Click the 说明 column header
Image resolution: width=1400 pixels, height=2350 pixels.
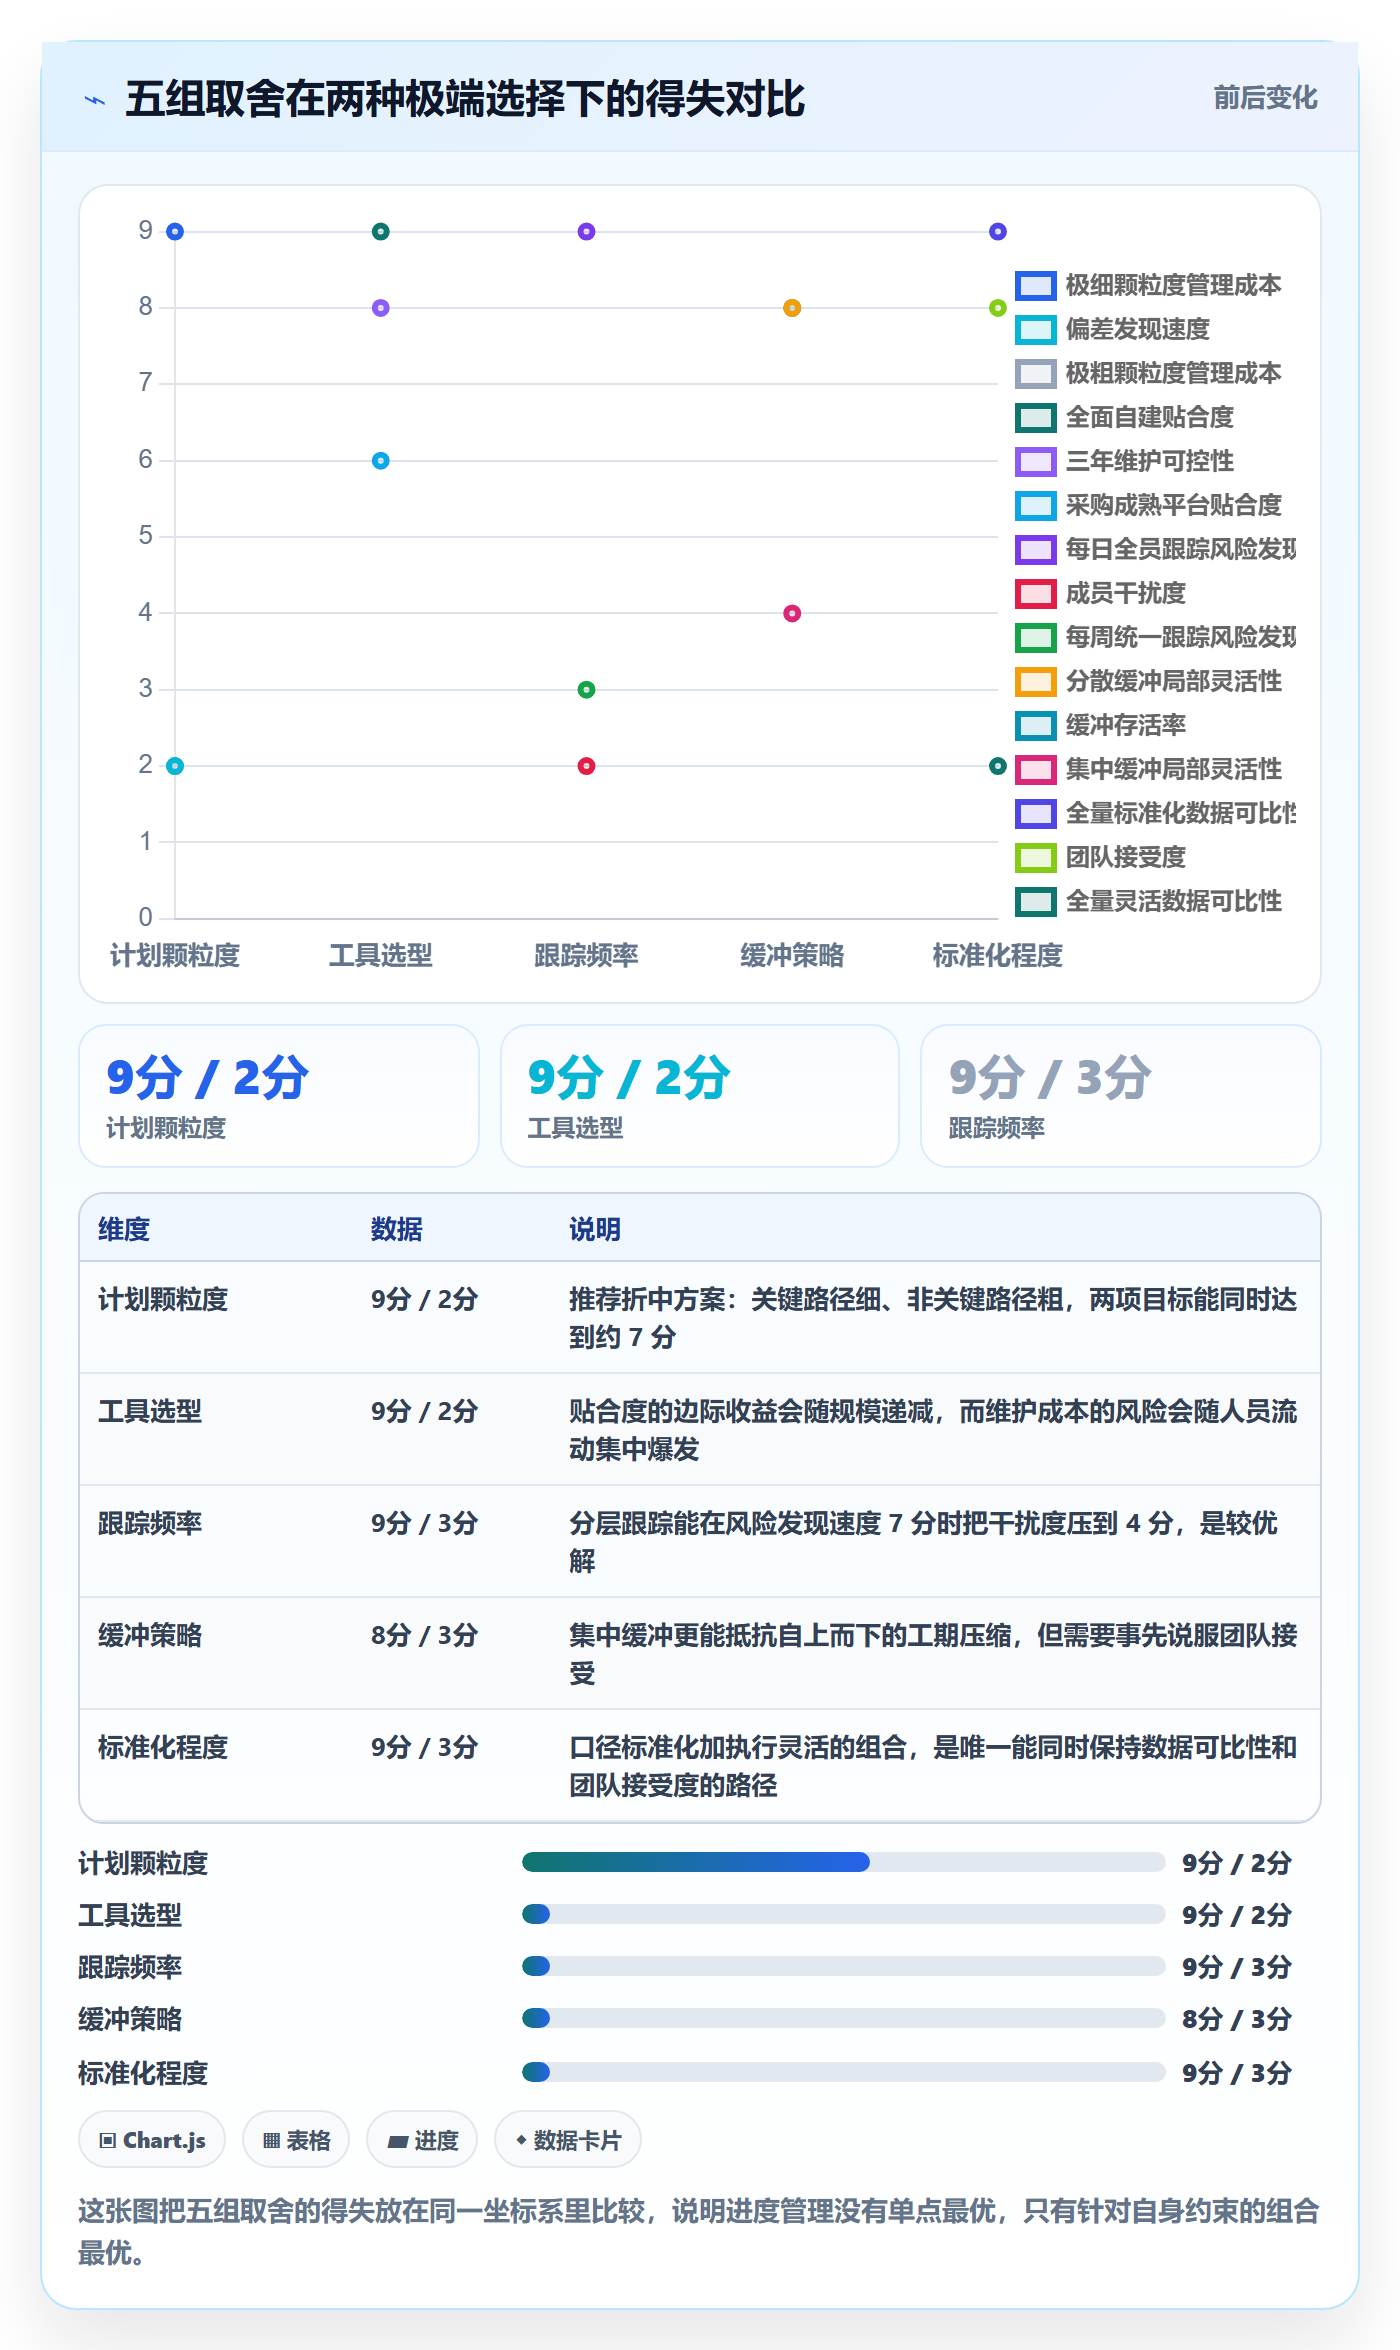(x=595, y=1229)
